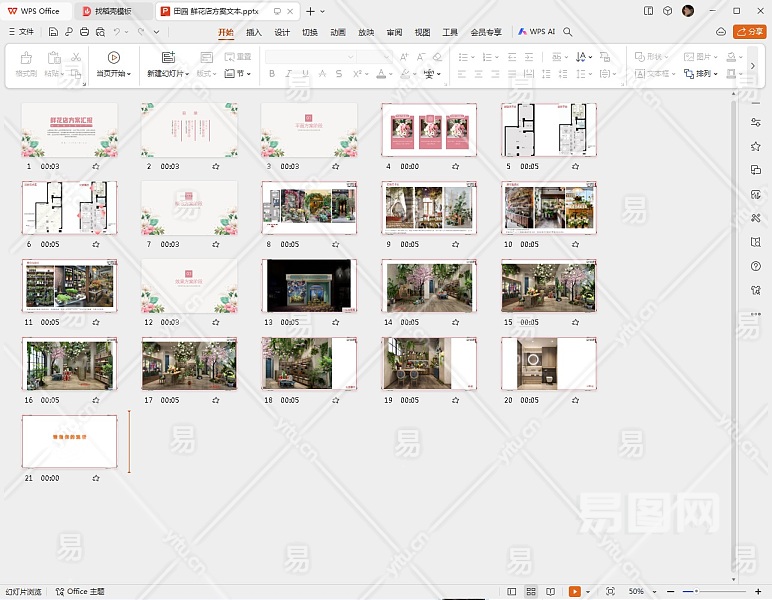Click the search icon beside WPS AI
This screenshot has width=772, height=600.
(568, 32)
